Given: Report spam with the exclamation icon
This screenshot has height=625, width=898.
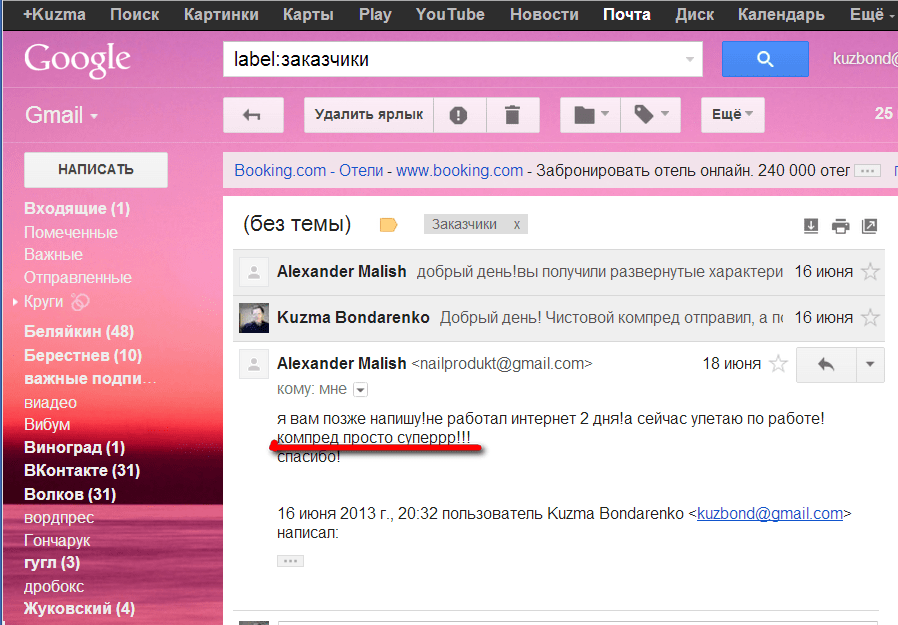Looking at the screenshot, I should coord(458,115).
